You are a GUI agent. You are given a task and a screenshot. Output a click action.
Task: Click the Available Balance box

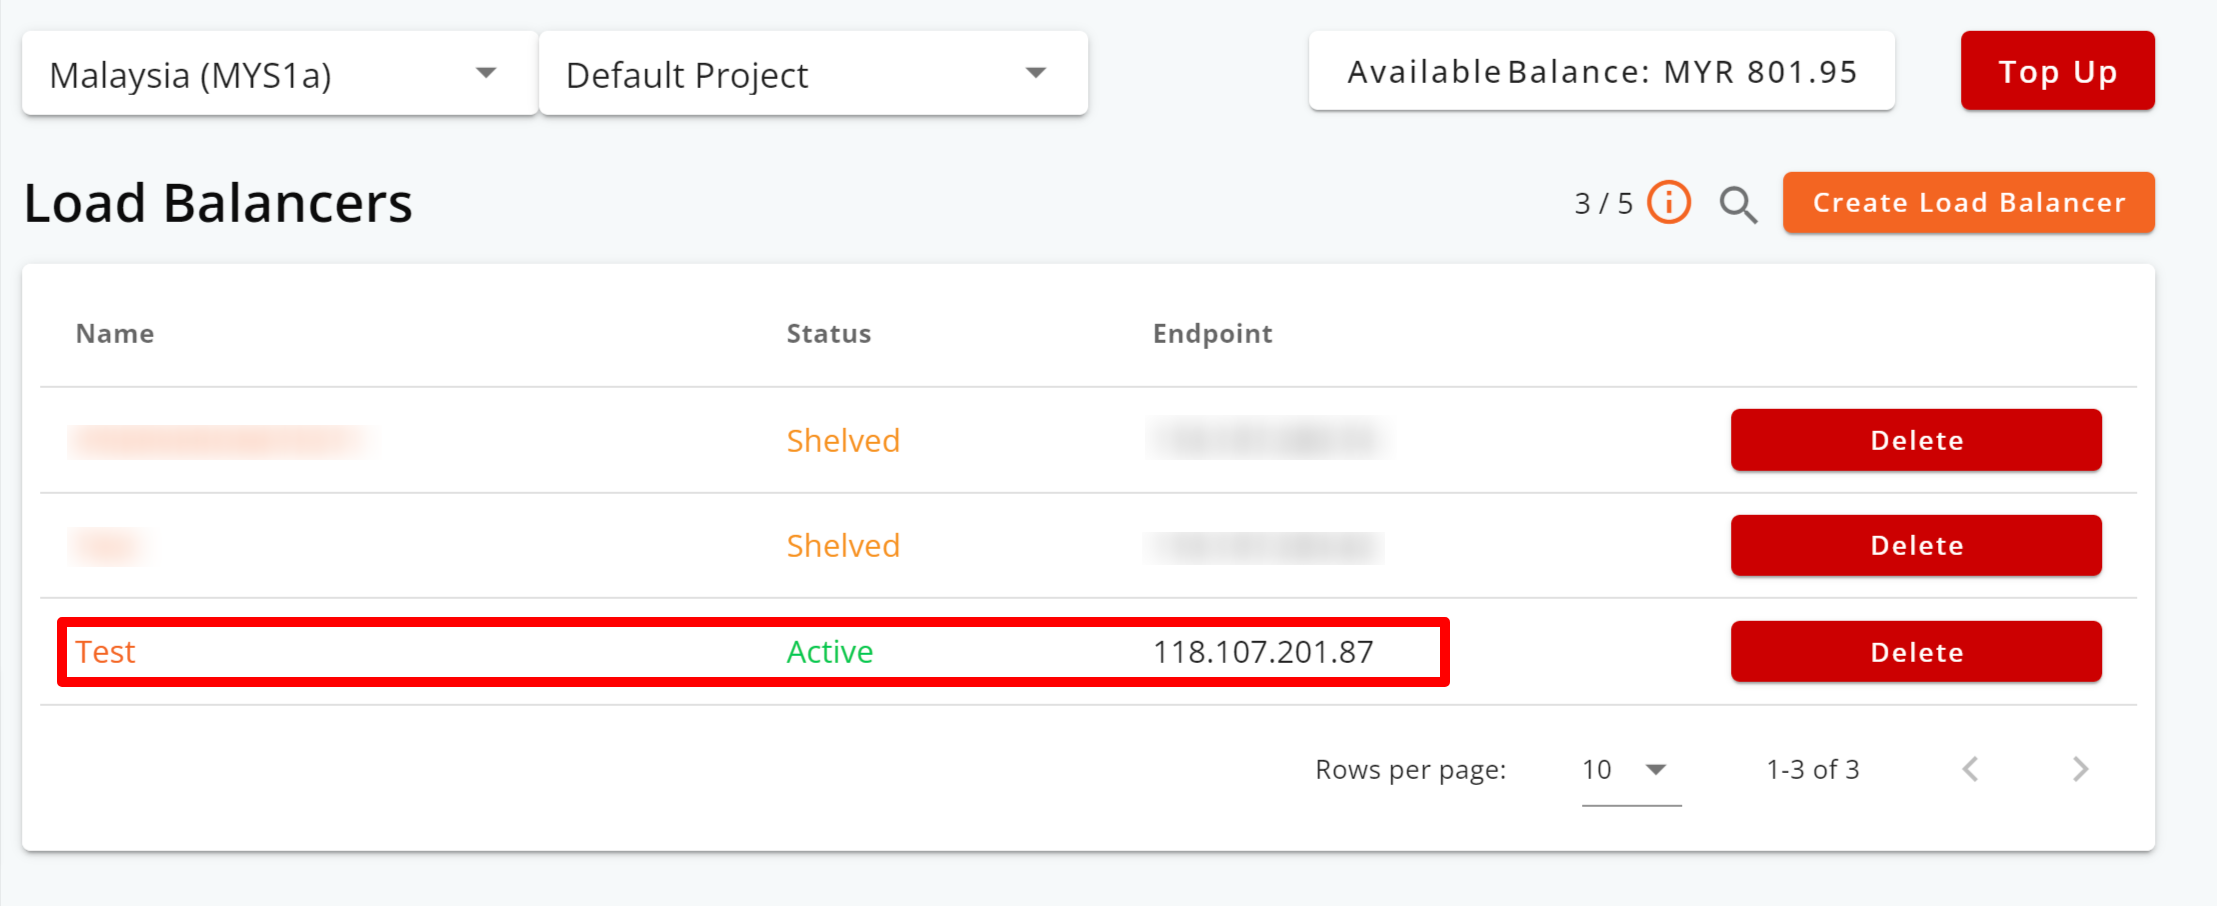[1602, 71]
